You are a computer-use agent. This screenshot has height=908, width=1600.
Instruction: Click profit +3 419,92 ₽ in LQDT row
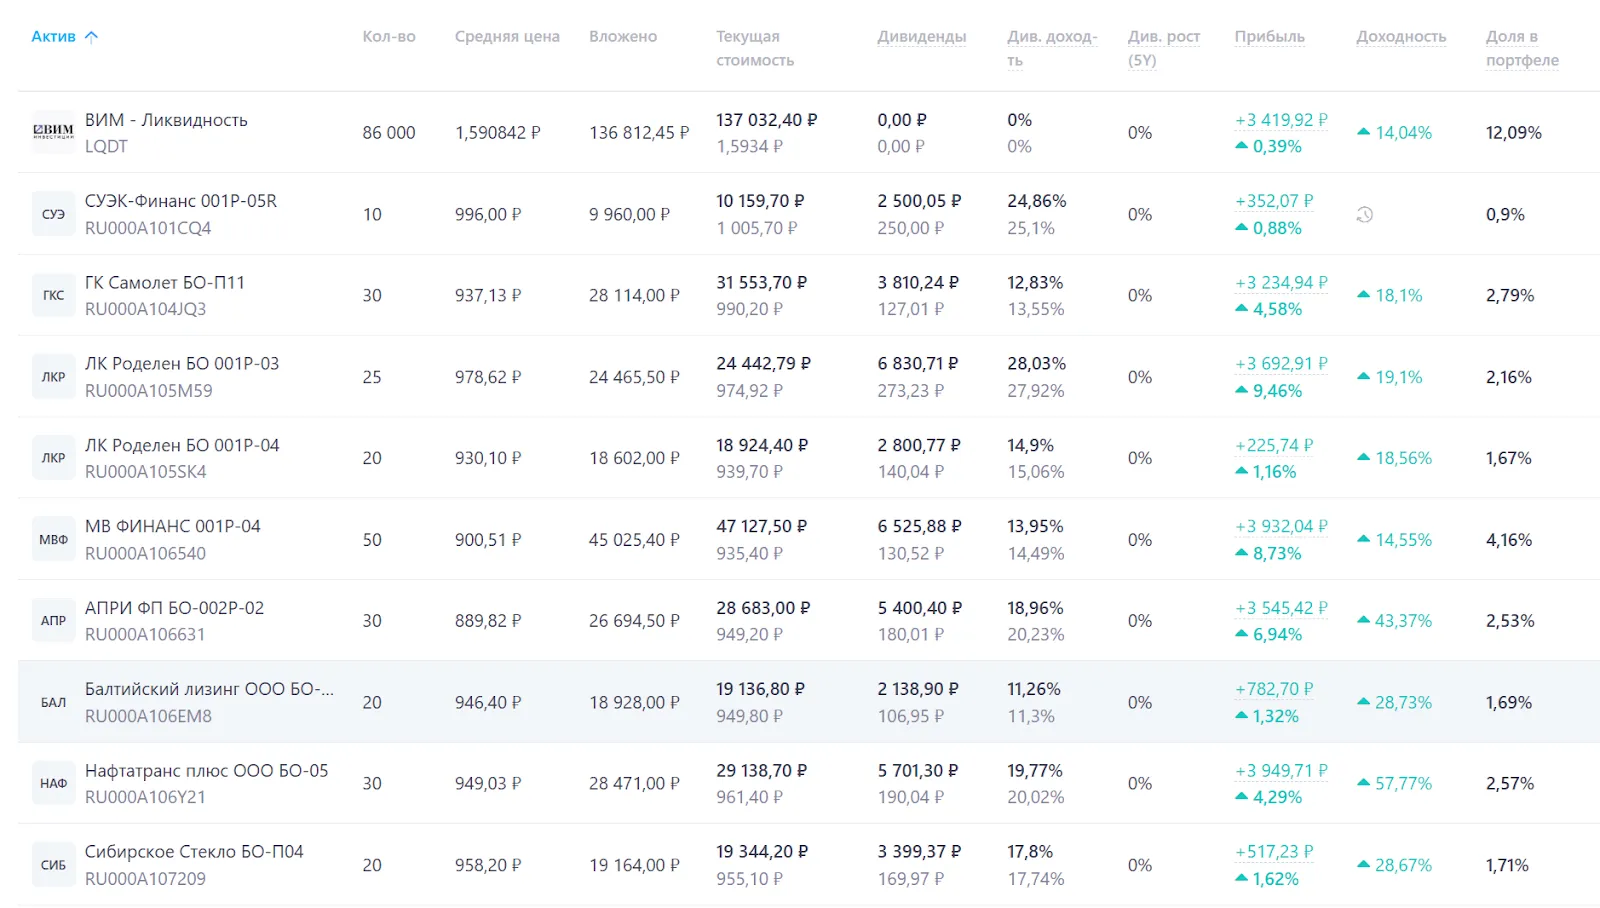point(1281,120)
